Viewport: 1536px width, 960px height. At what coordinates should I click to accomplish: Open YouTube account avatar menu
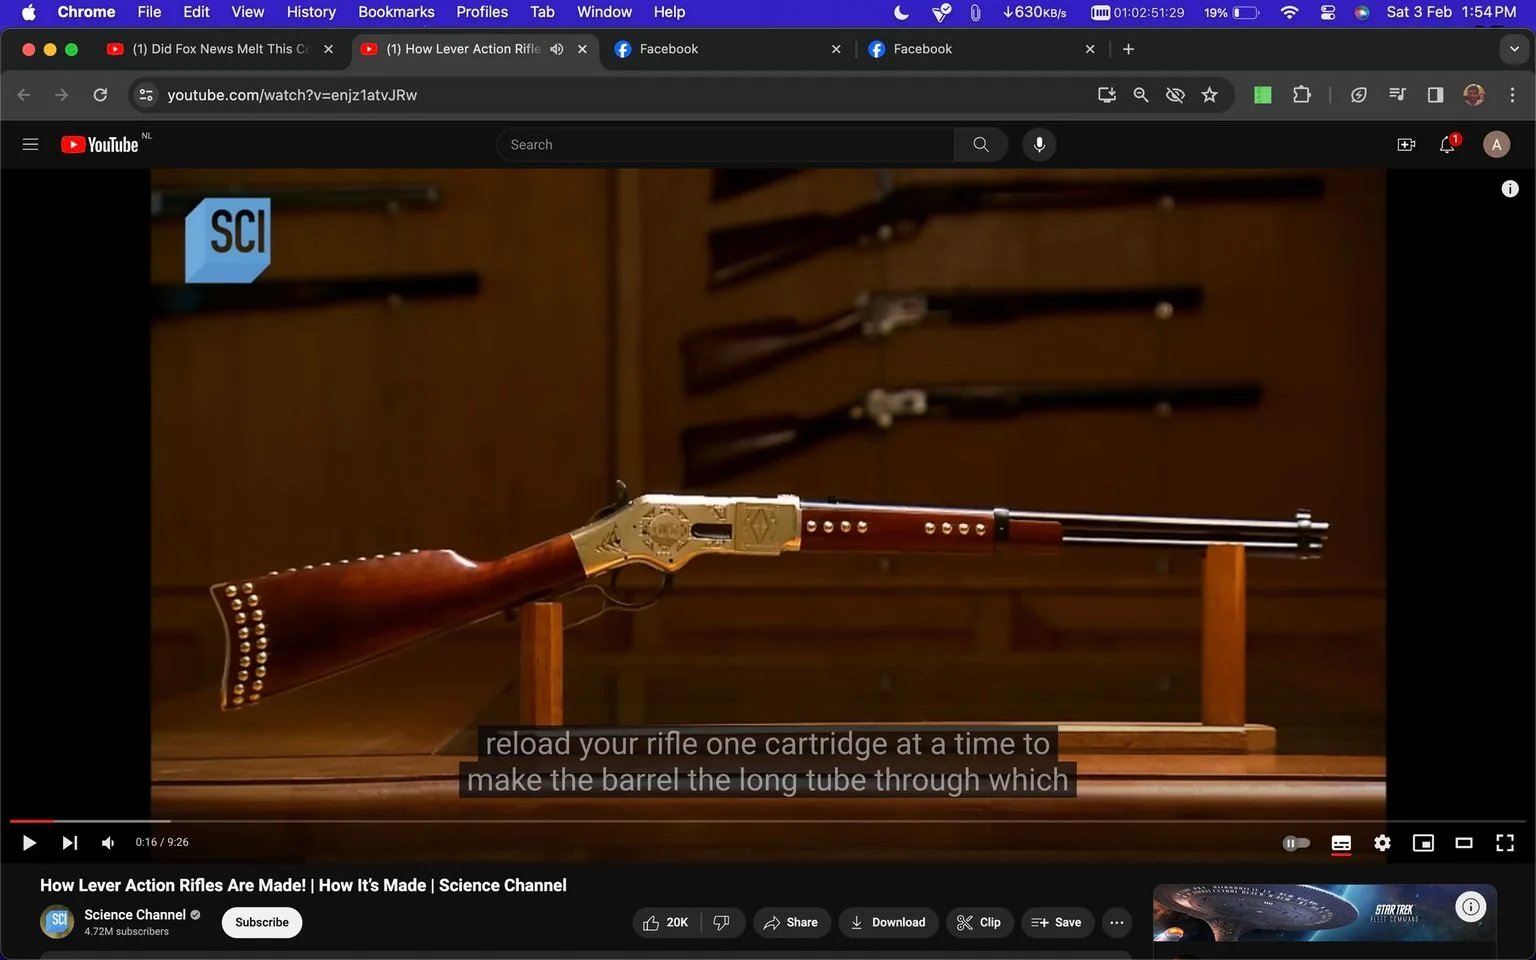[x=1496, y=144]
